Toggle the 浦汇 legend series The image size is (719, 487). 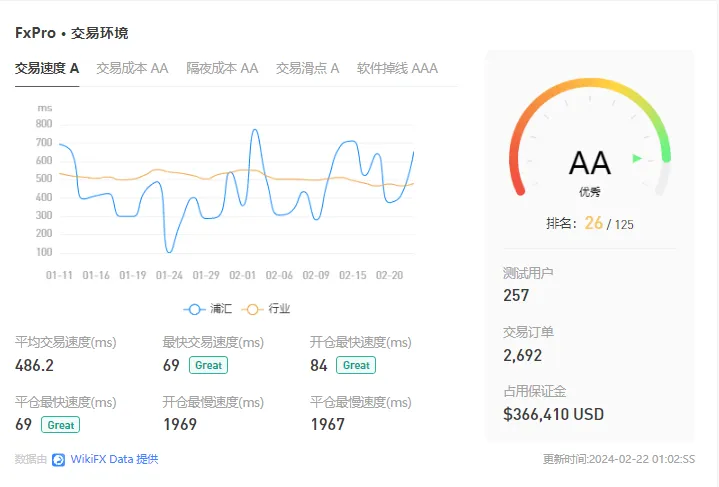pyautogui.click(x=208, y=309)
